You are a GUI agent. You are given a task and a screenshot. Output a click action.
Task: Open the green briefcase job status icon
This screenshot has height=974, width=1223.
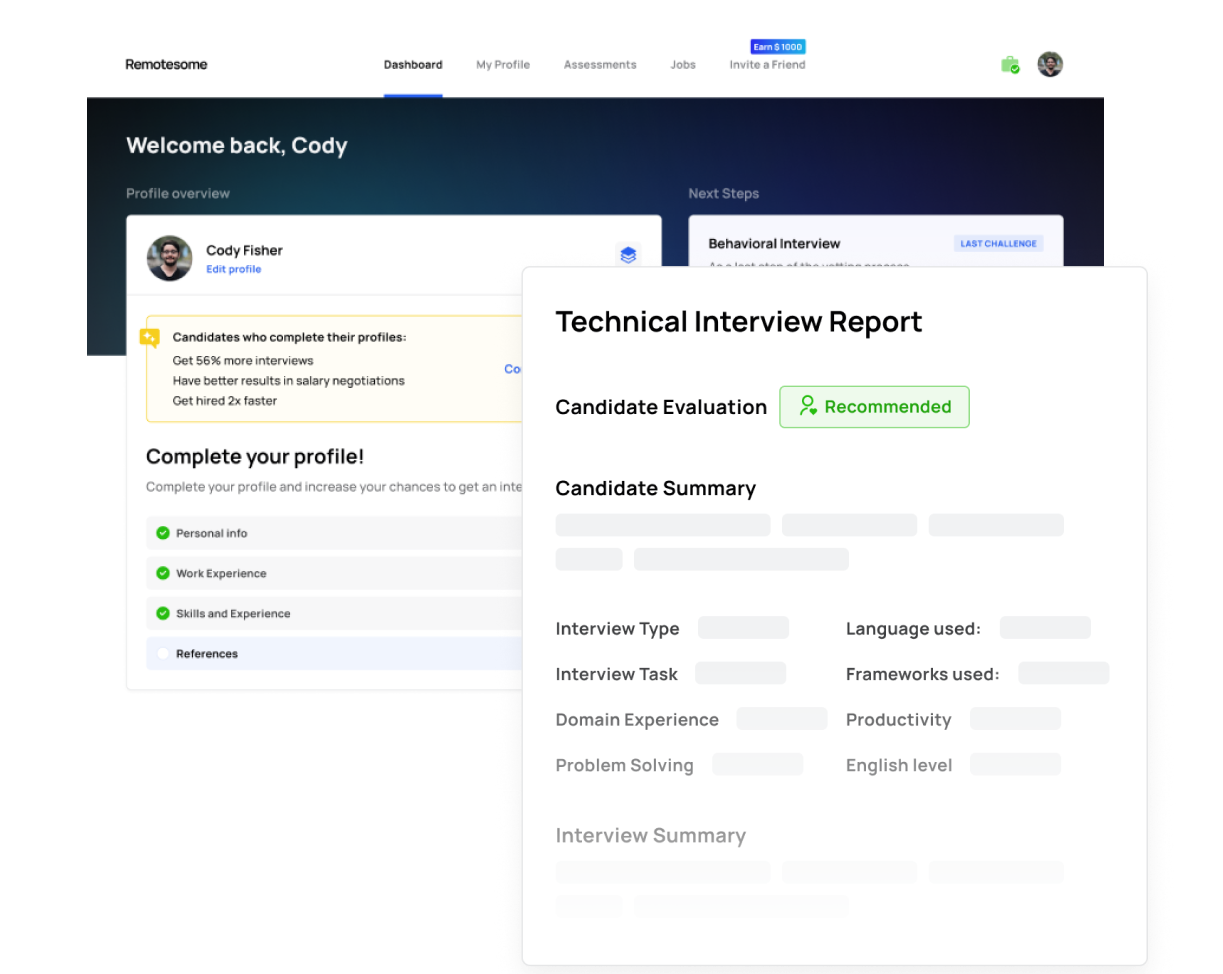pos(1010,65)
